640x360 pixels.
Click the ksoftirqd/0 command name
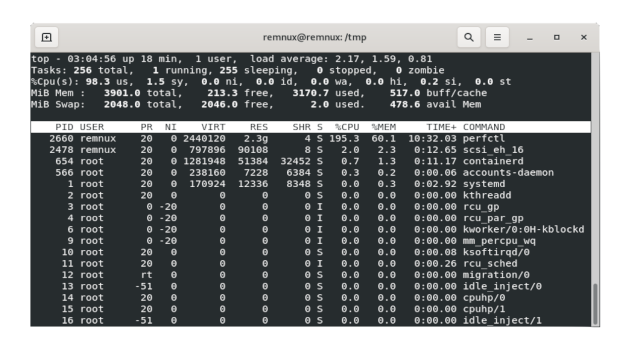(x=496, y=252)
